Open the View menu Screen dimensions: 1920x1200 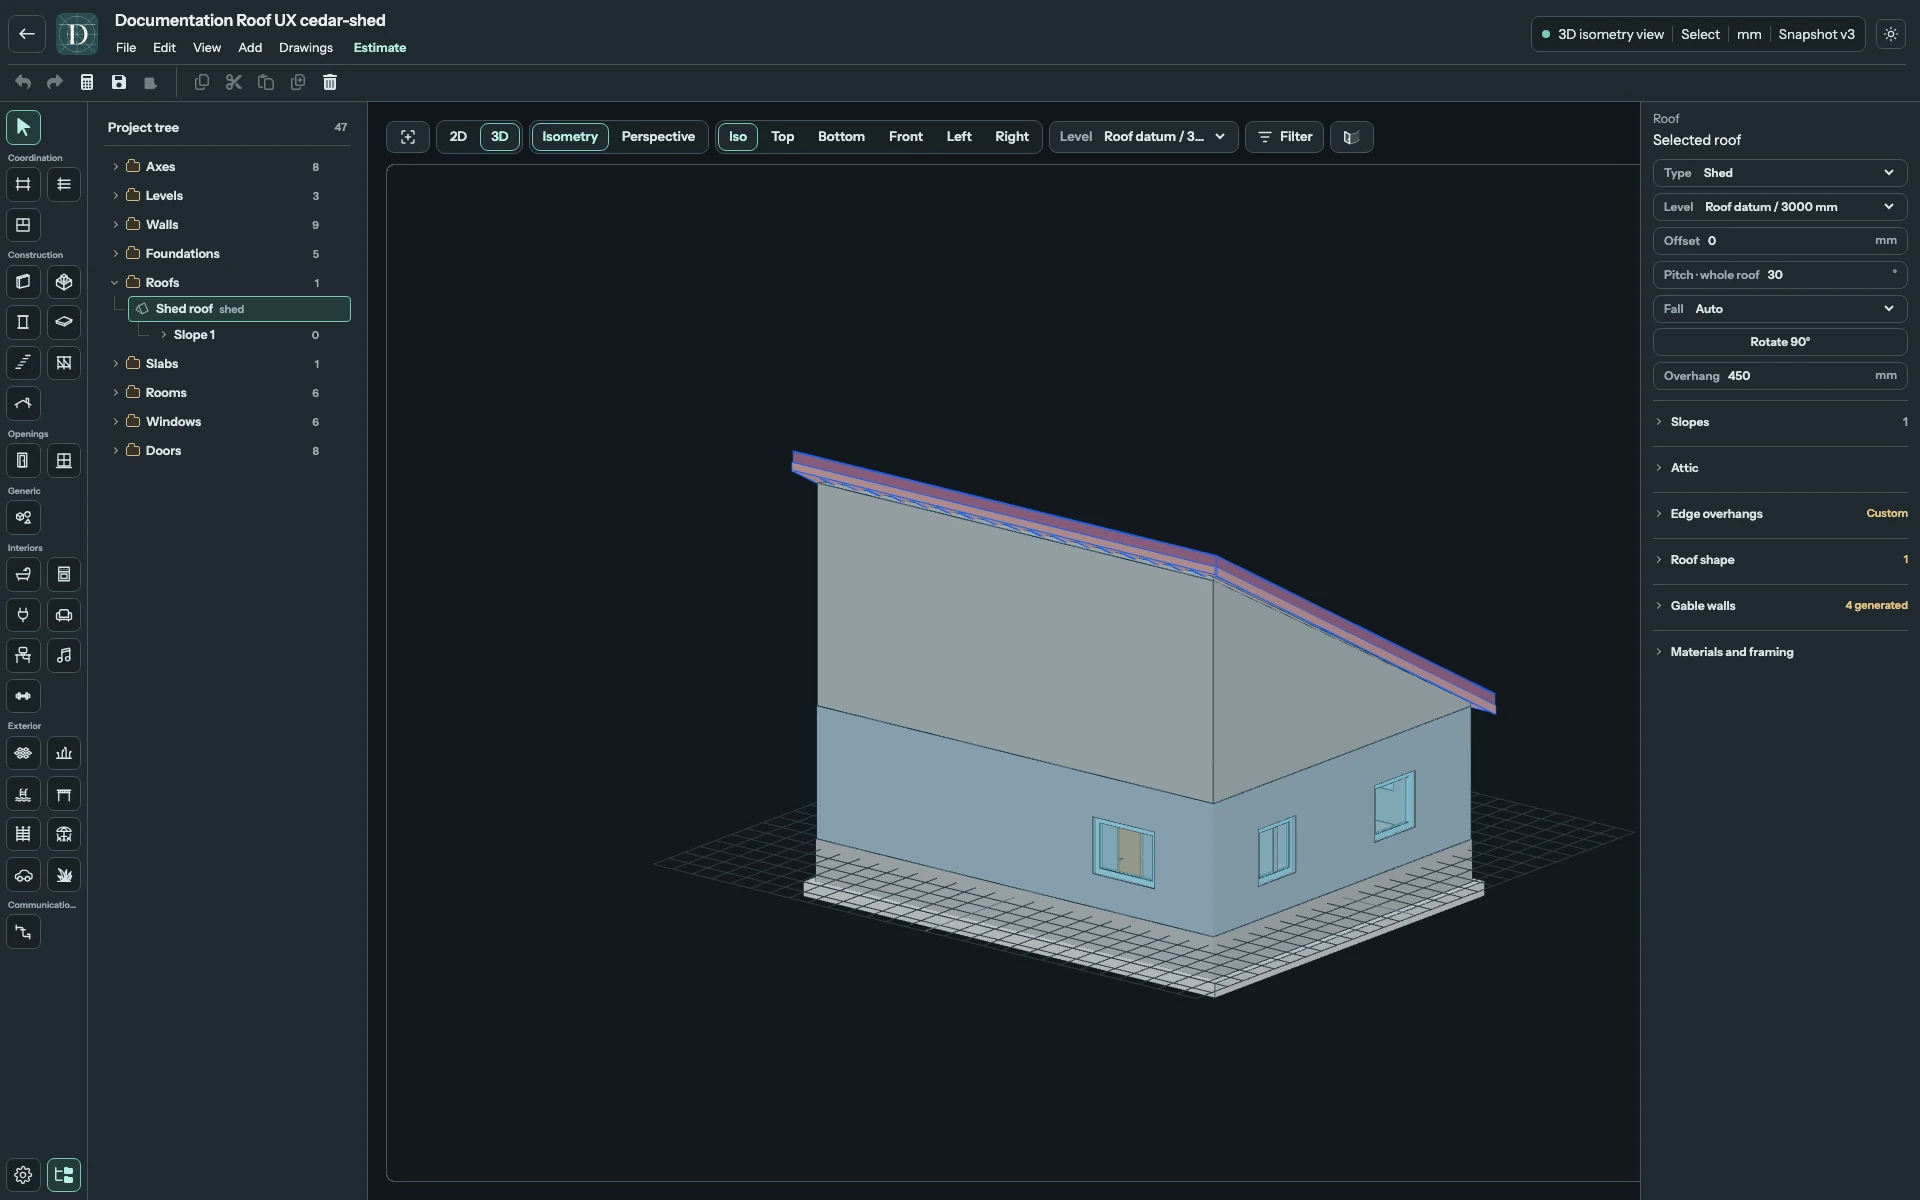click(x=207, y=48)
